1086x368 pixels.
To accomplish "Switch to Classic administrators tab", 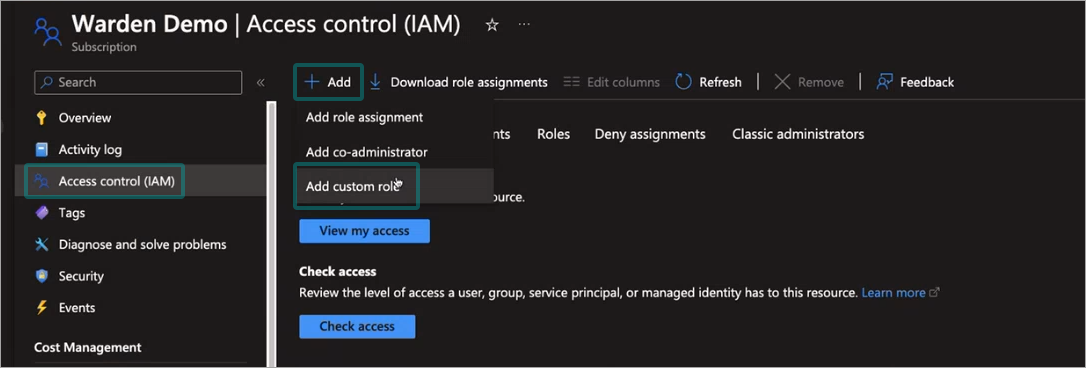I will click(798, 134).
